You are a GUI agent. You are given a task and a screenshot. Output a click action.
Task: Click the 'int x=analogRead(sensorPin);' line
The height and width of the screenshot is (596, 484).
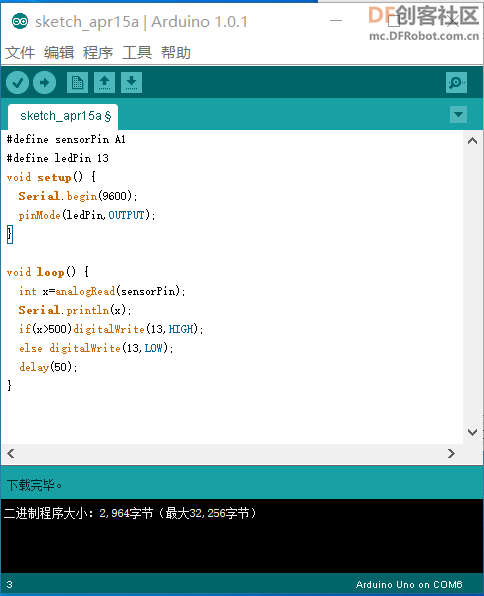pyautogui.click(x=102, y=291)
